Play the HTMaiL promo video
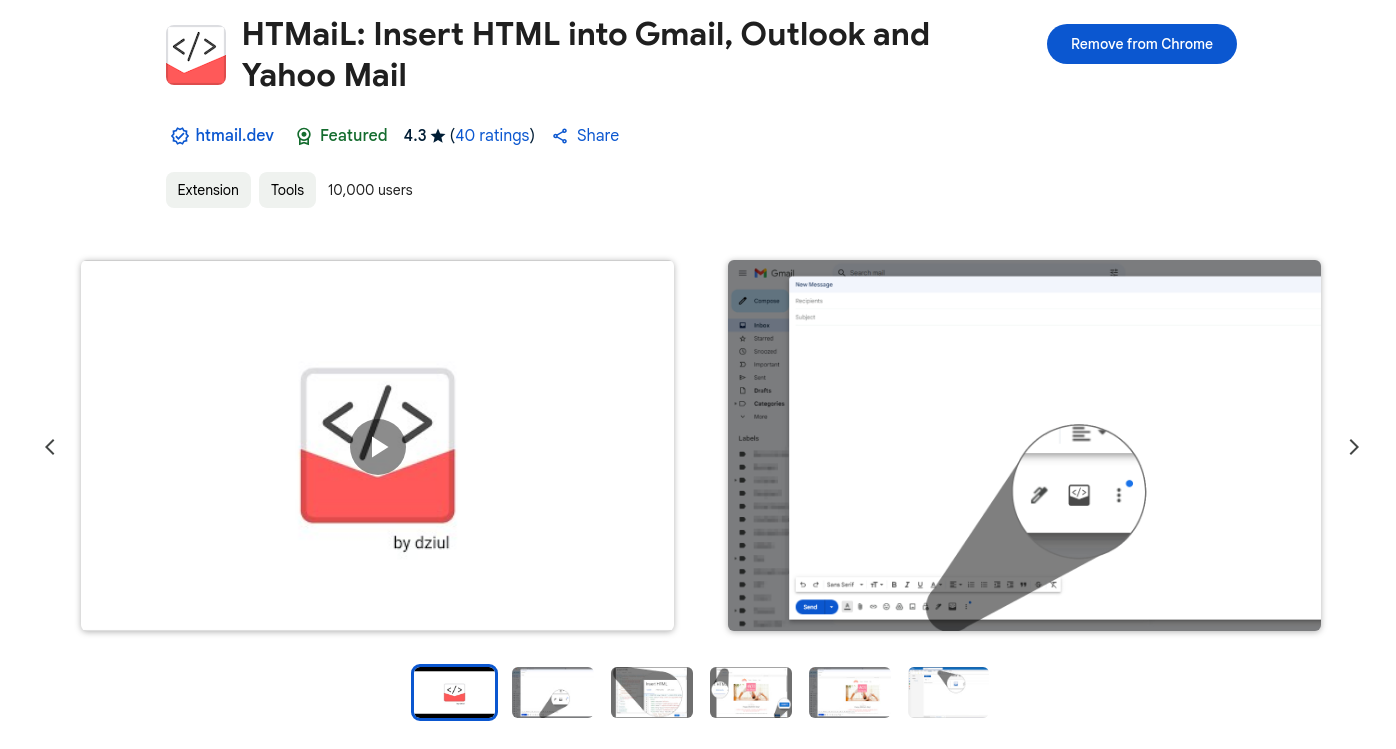This screenshot has width=1396, height=749. point(378,447)
